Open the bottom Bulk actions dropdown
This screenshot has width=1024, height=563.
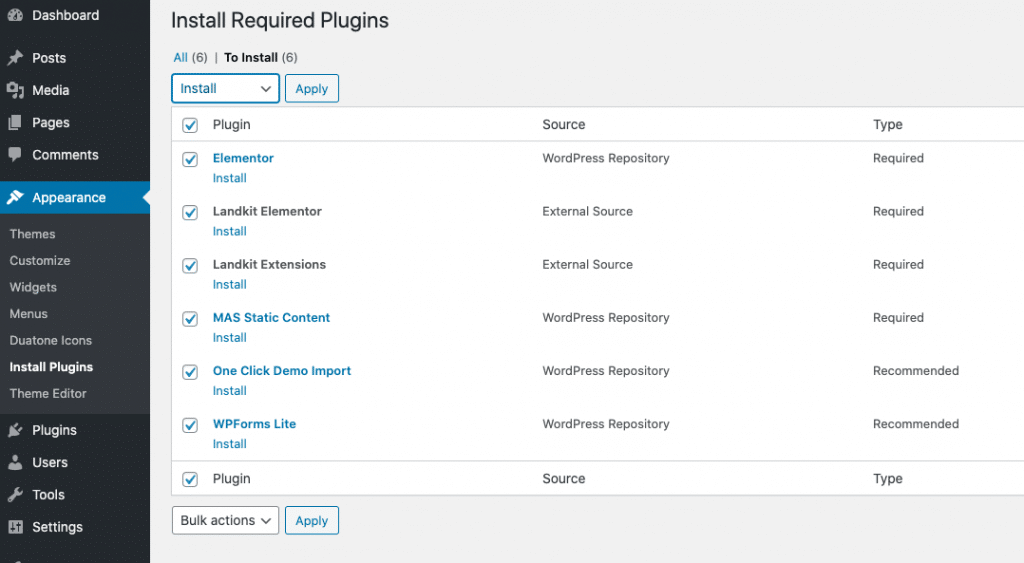tap(225, 521)
